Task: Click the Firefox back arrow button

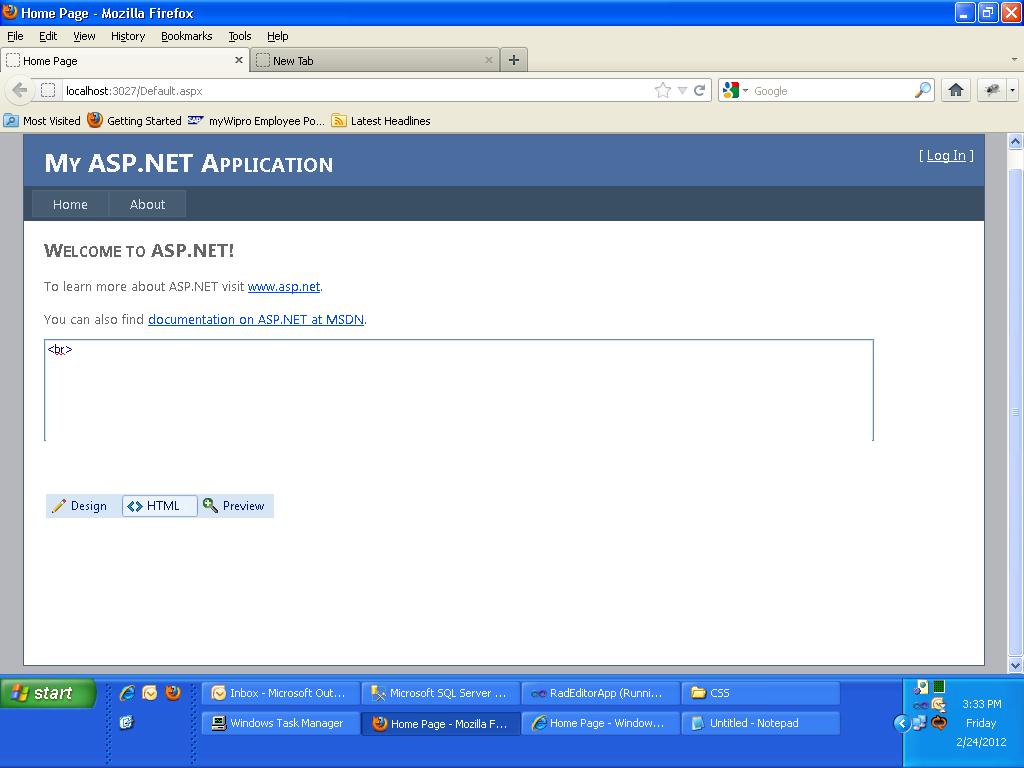Action: (x=20, y=90)
